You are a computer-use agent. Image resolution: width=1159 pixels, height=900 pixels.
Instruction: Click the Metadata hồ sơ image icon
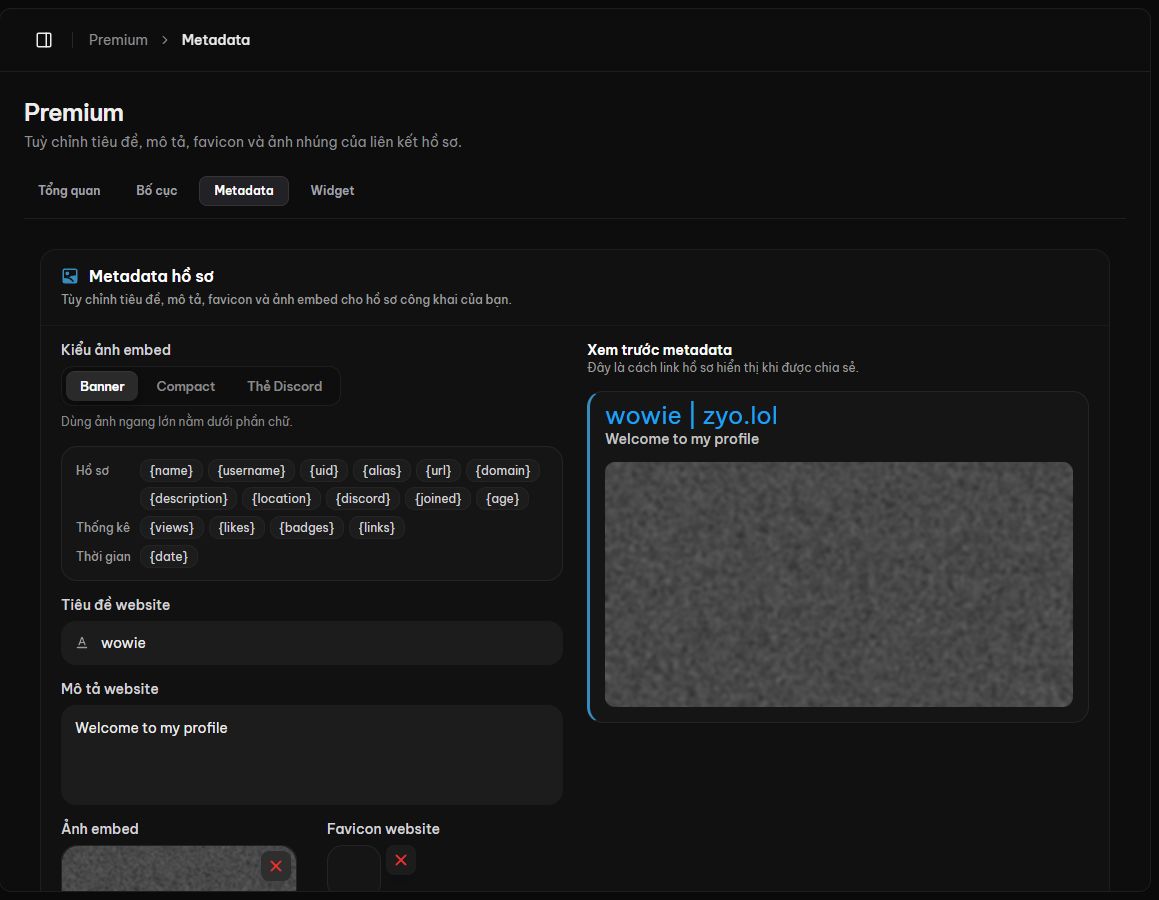(70, 276)
